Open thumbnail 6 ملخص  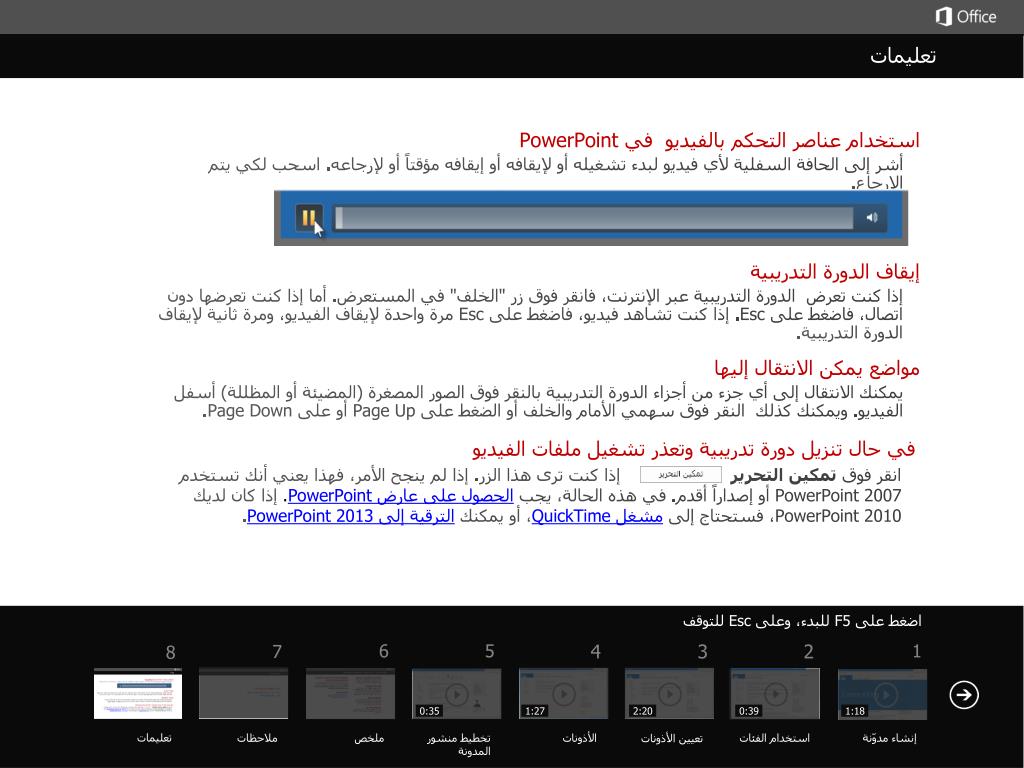350,694
